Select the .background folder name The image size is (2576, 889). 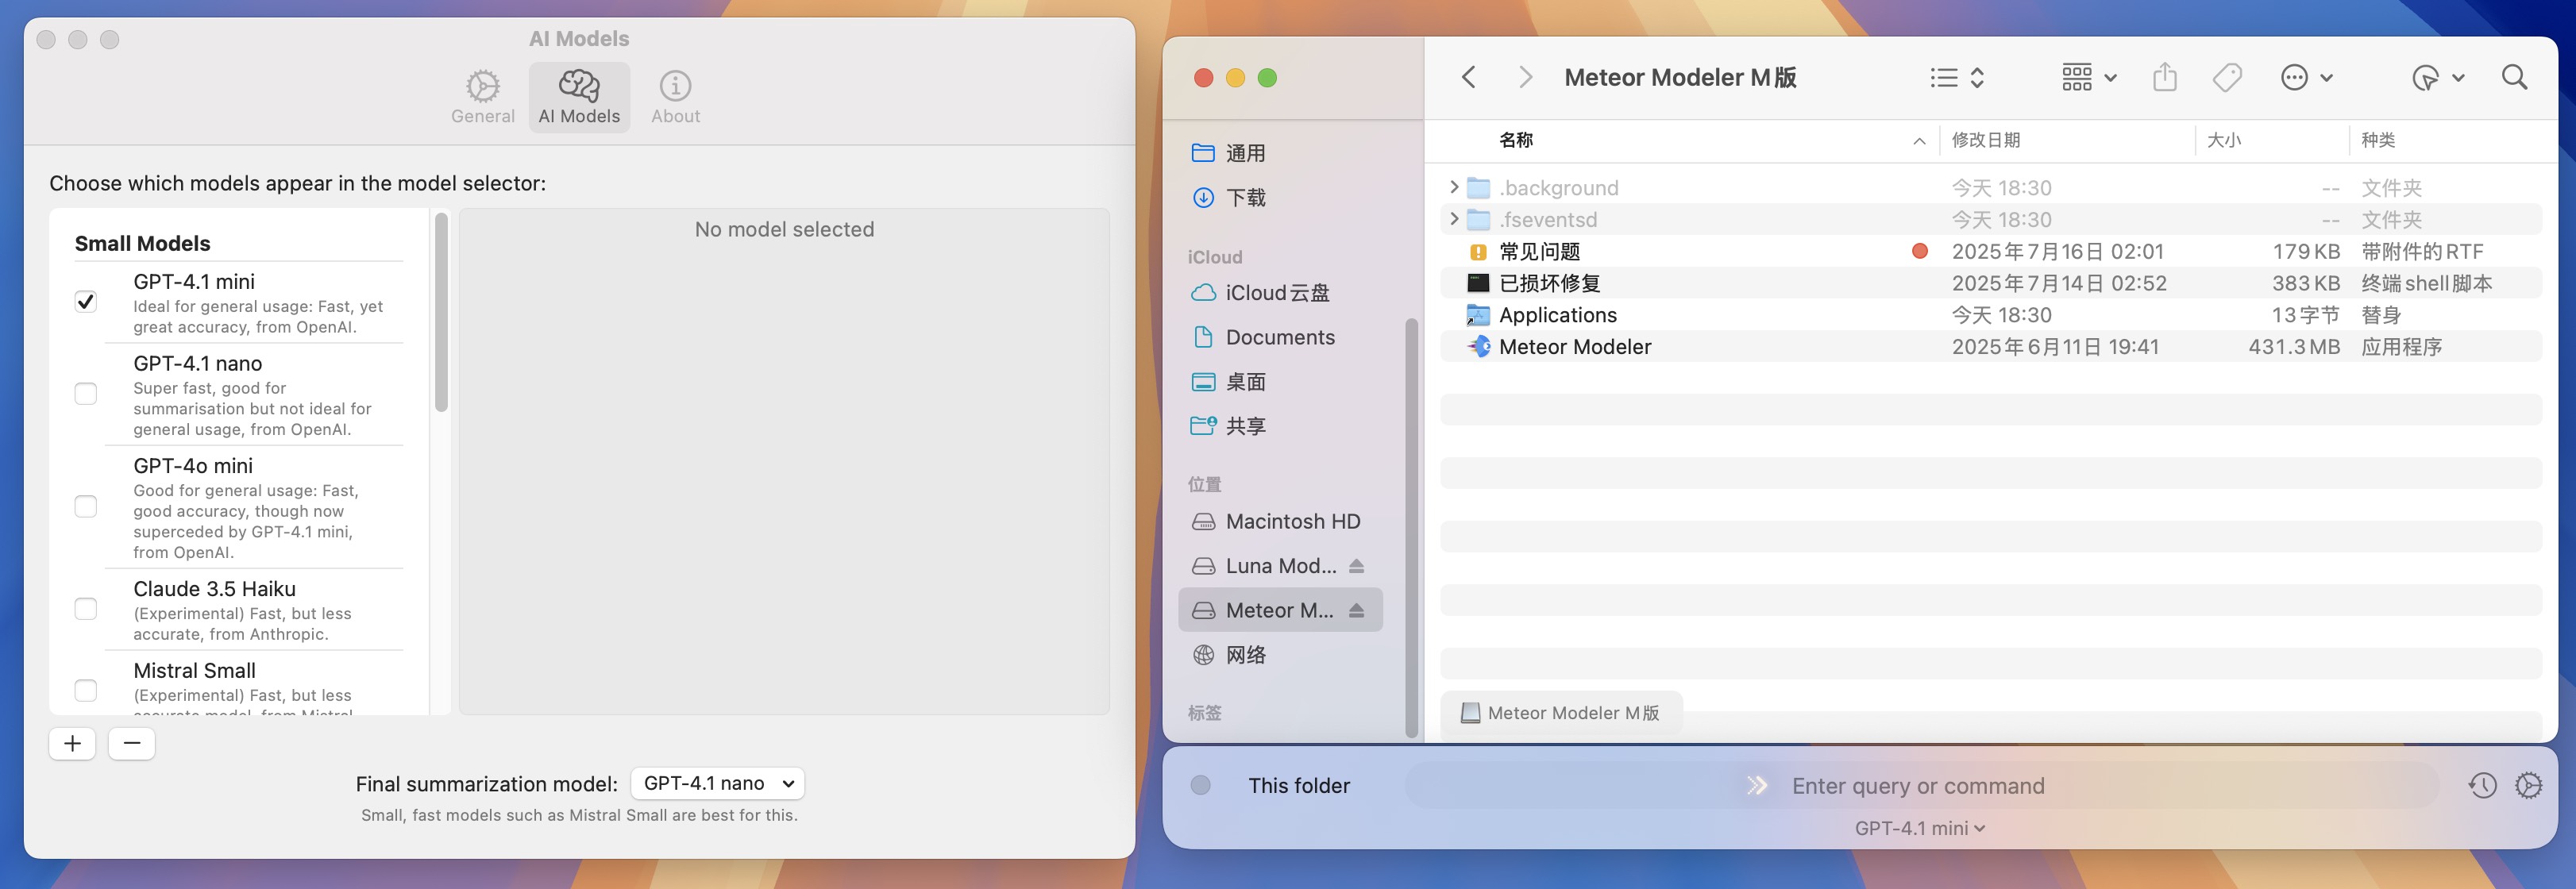pyautogui.click(x=1558, y=187)
